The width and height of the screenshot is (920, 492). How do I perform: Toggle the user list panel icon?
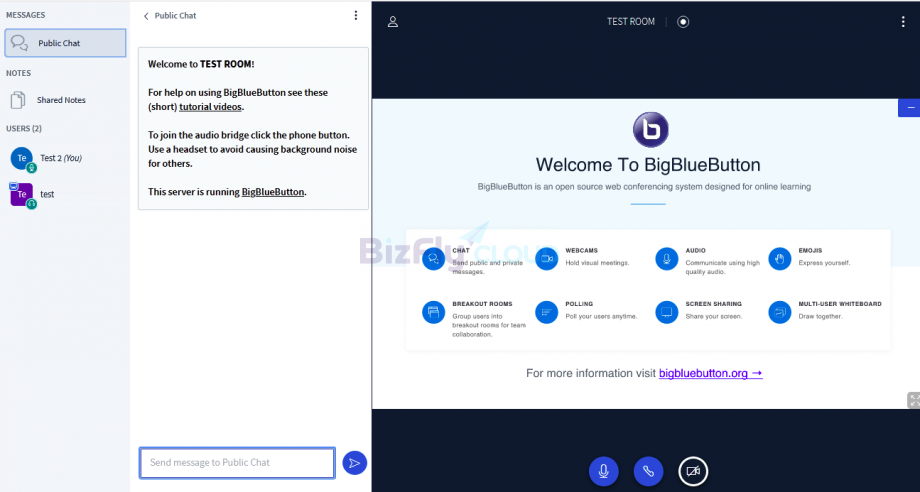[x=393, y=22]
